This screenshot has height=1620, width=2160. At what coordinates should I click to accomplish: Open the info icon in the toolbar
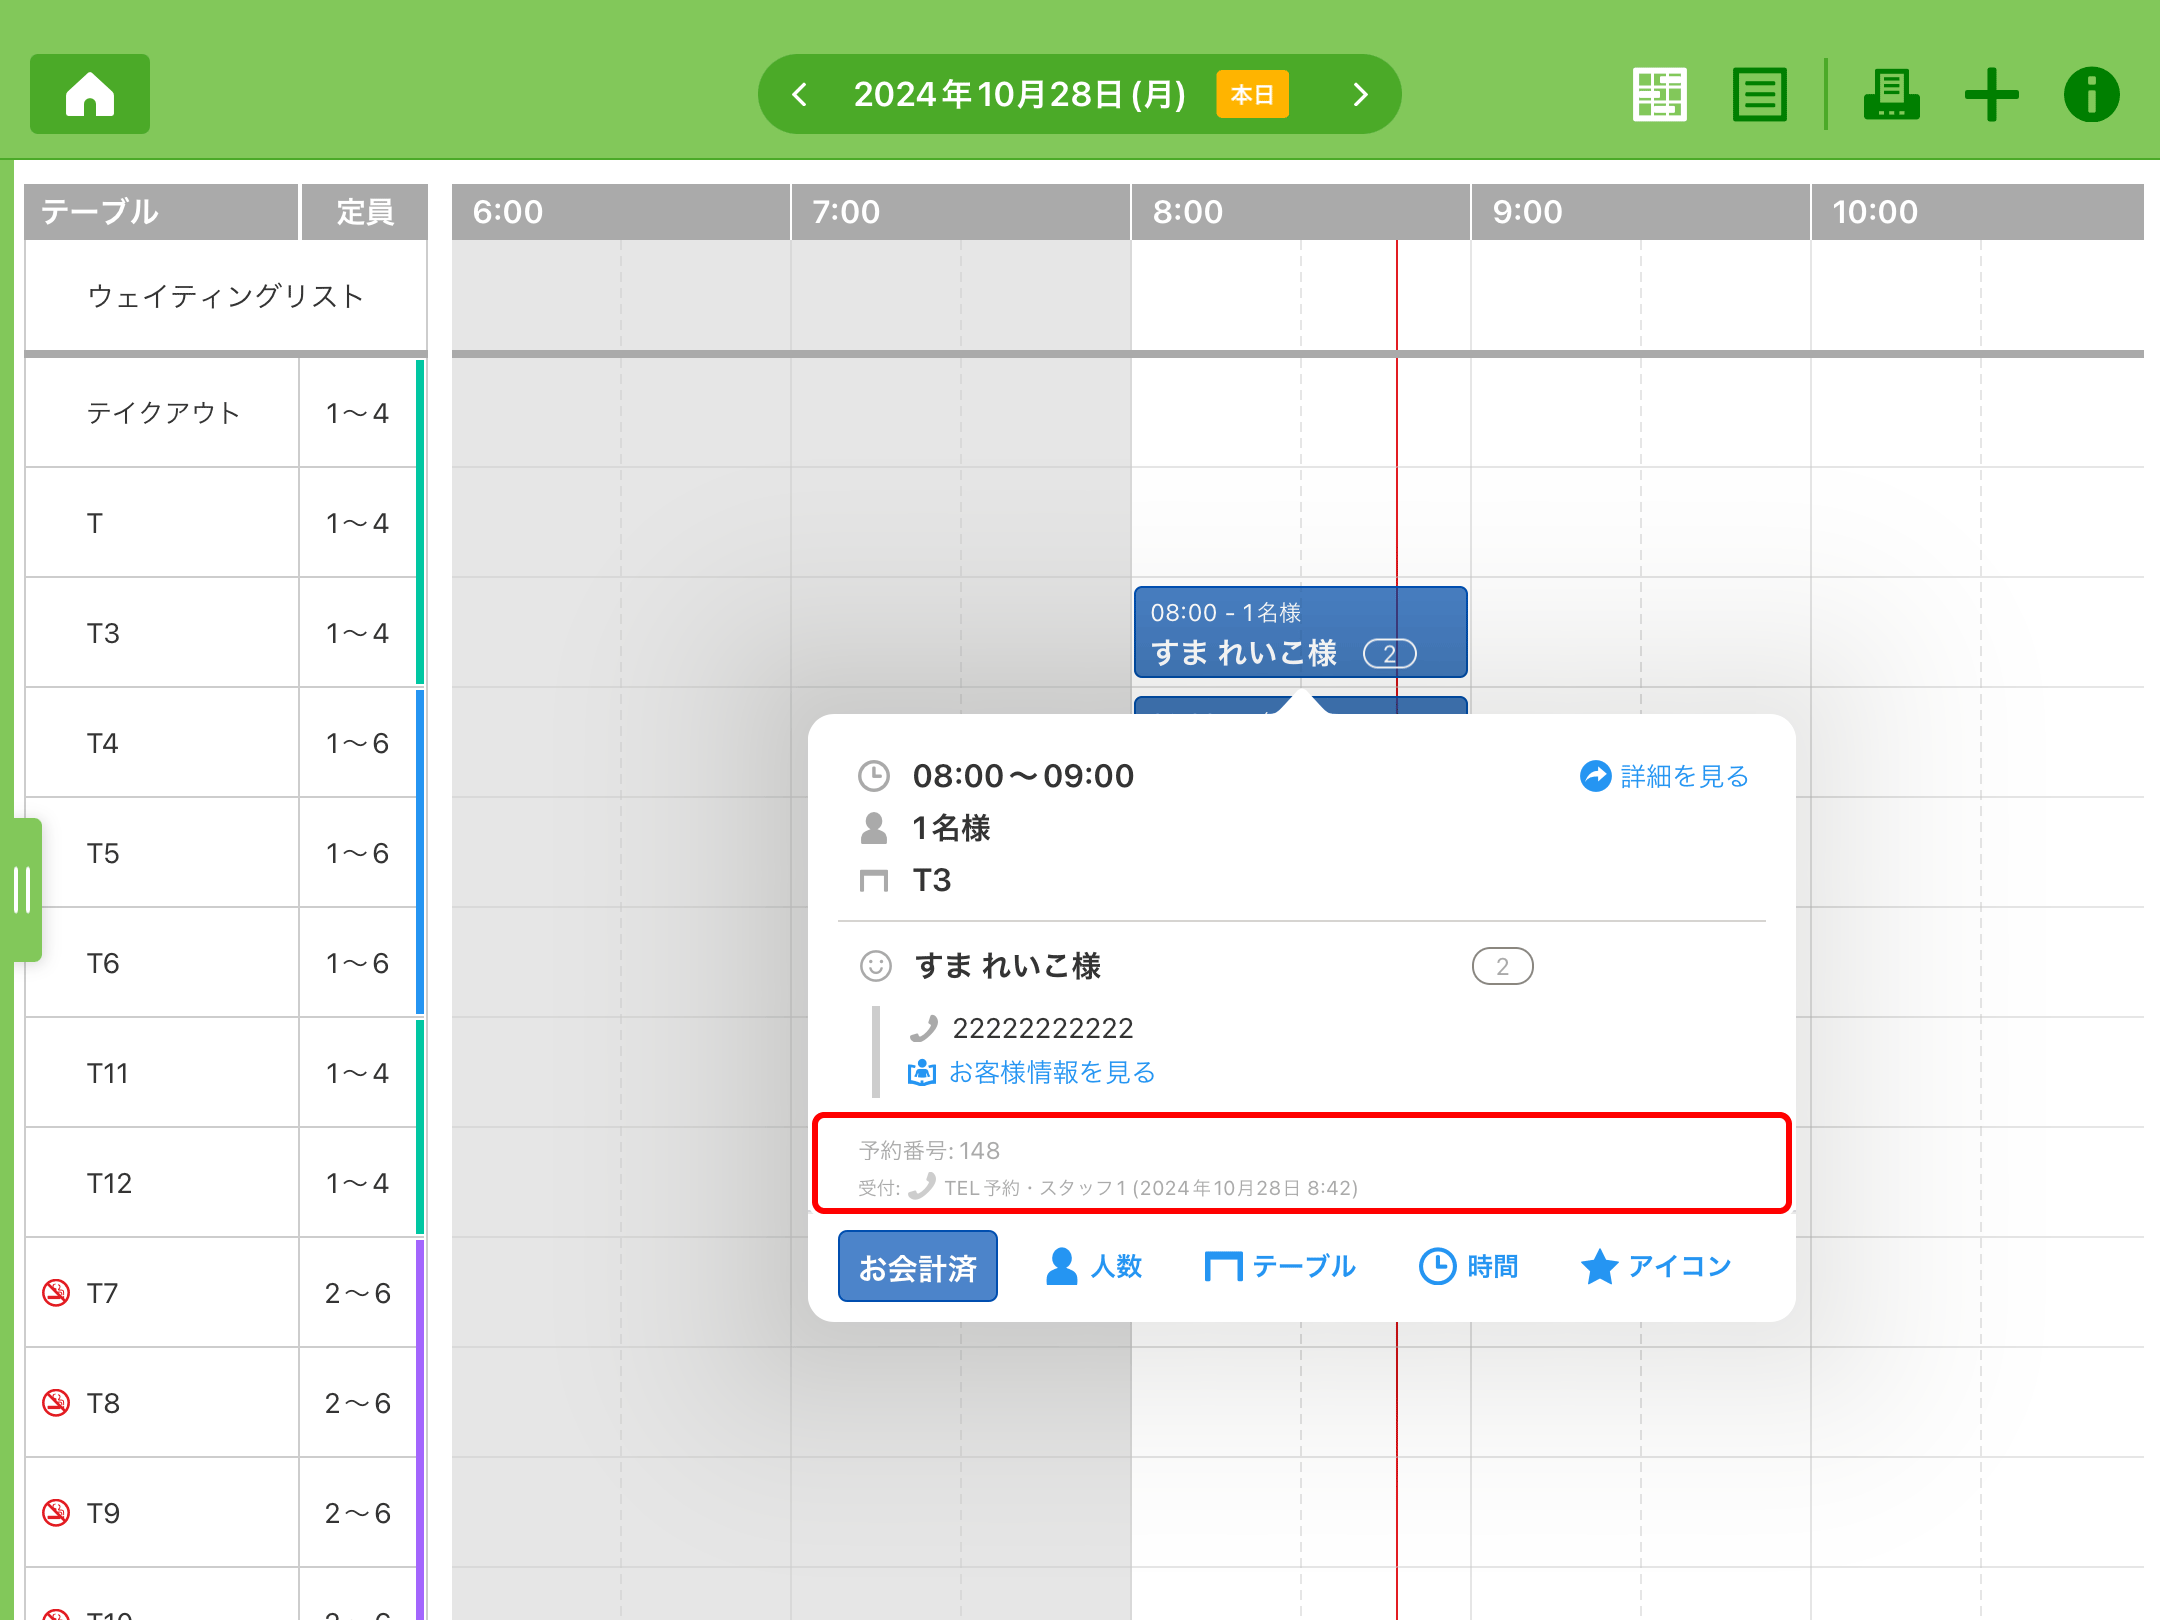pos(2091,94)
